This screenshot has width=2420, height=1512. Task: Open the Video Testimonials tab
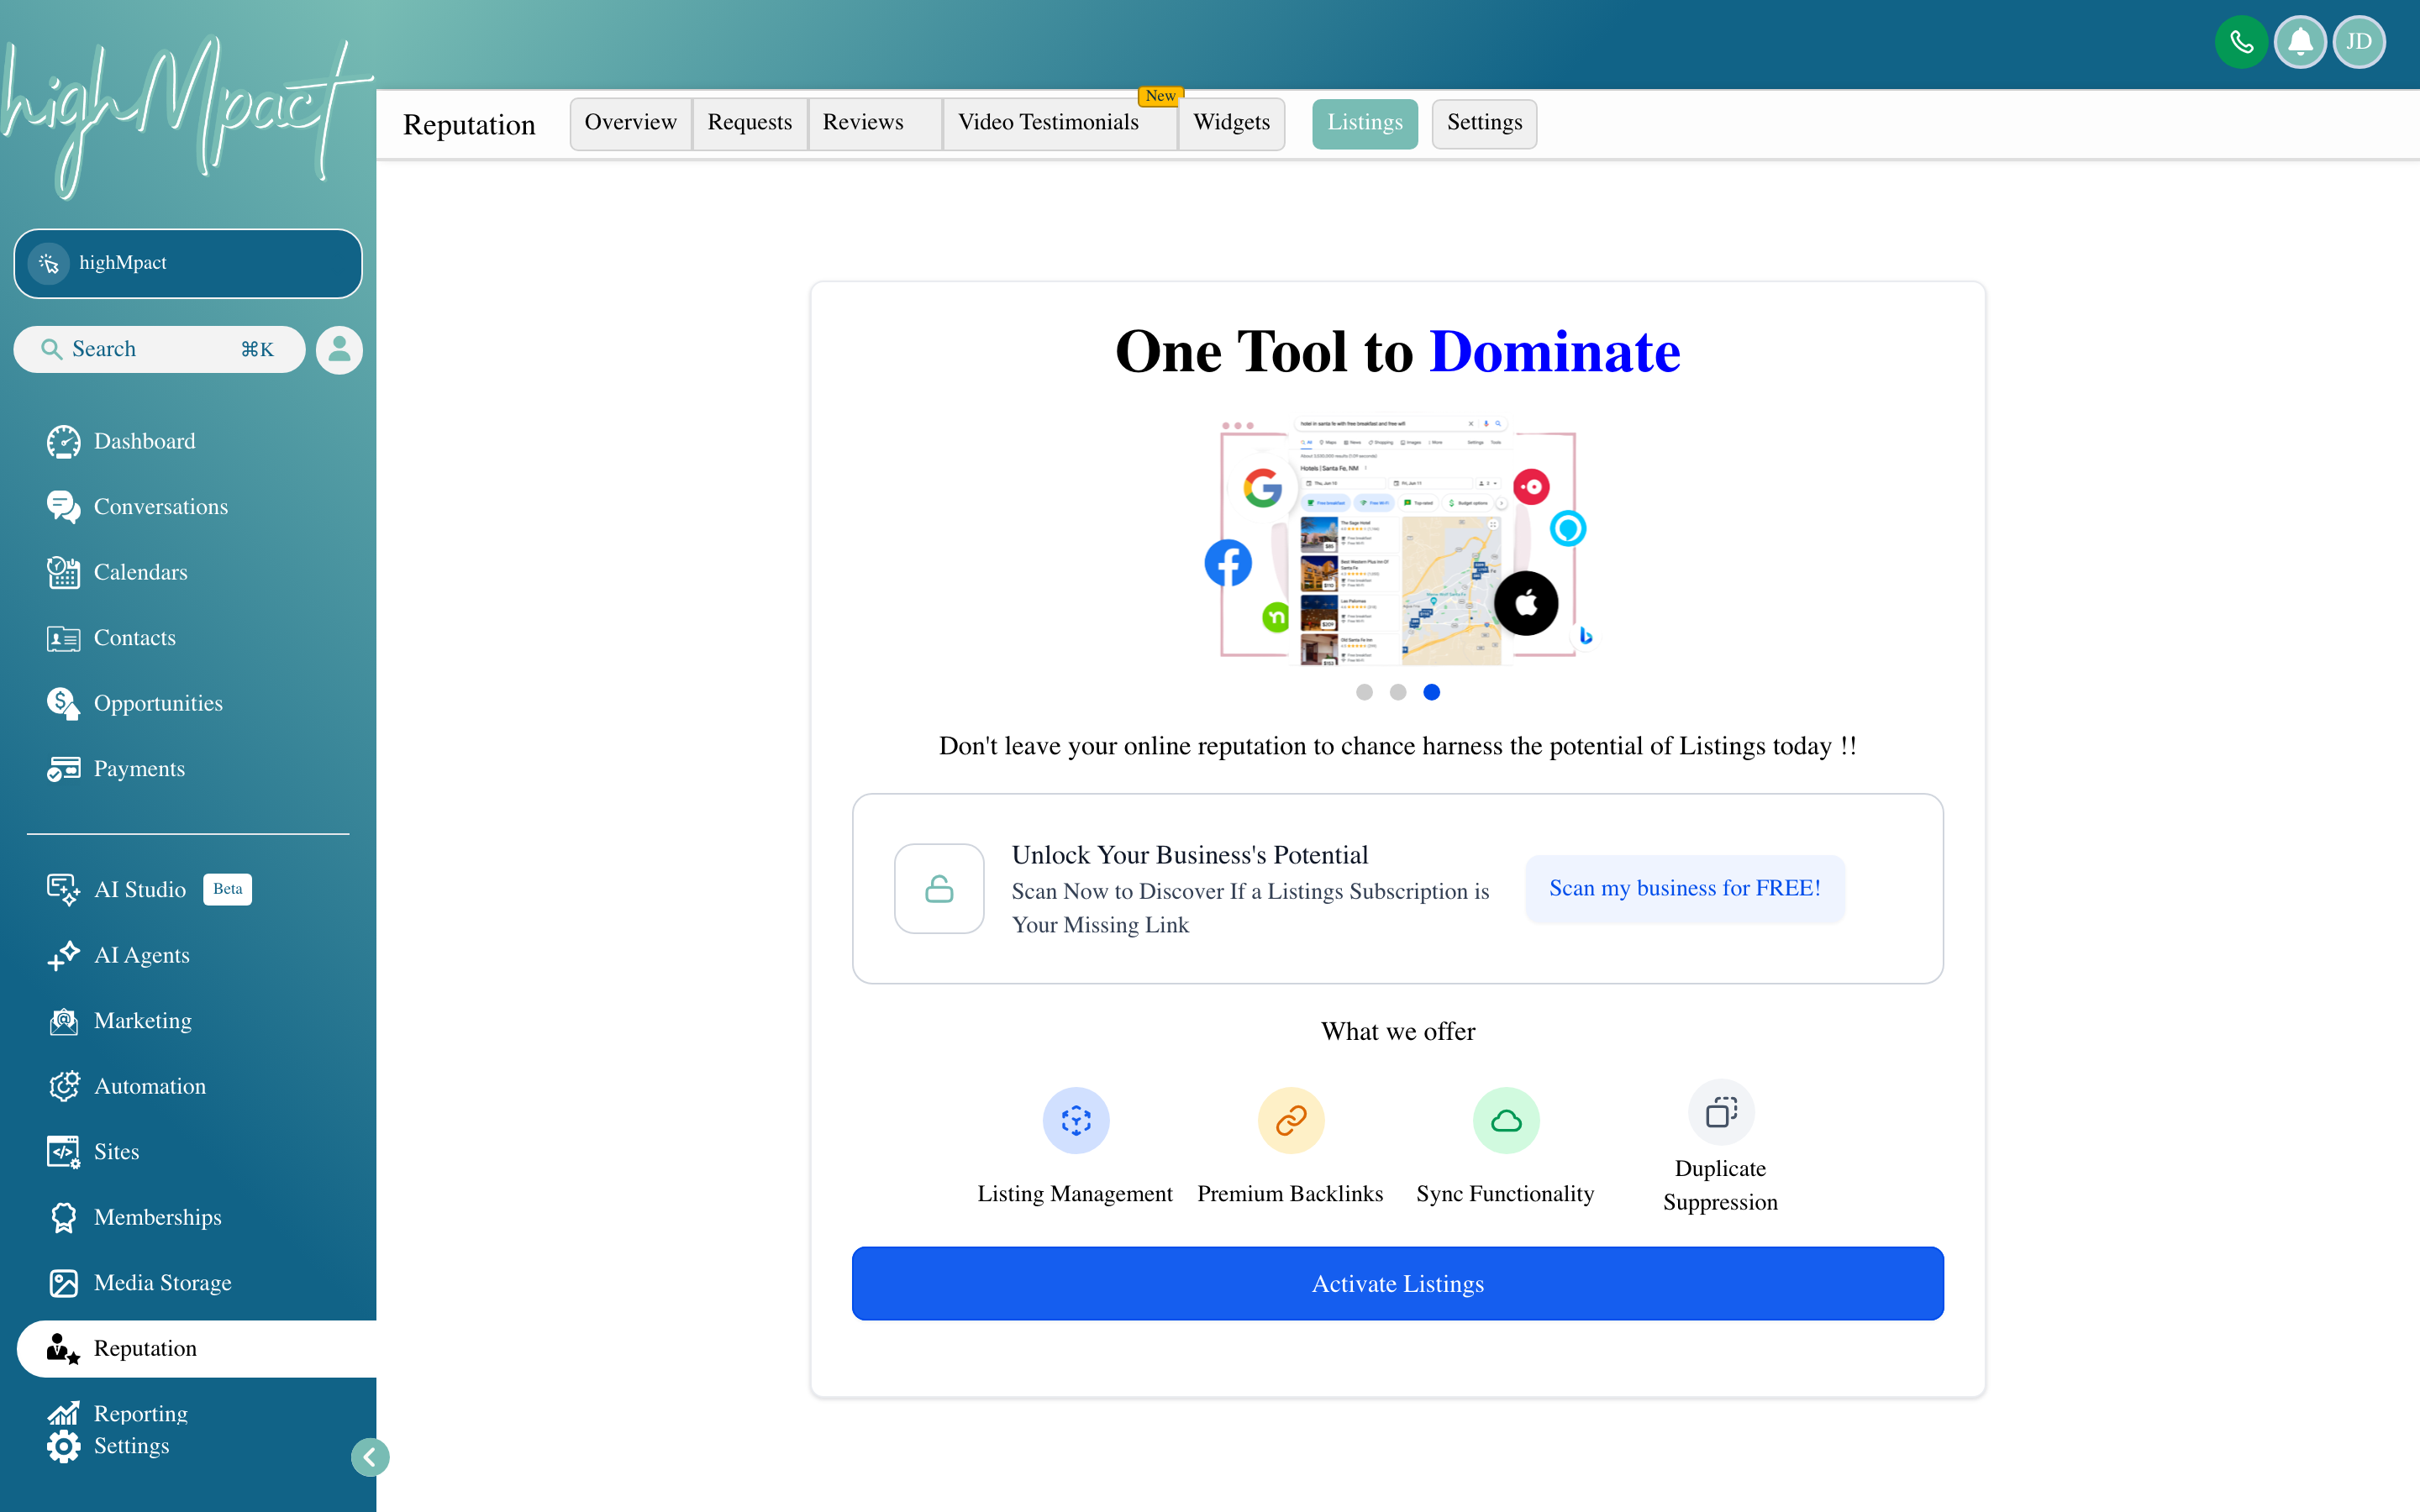1060,123
